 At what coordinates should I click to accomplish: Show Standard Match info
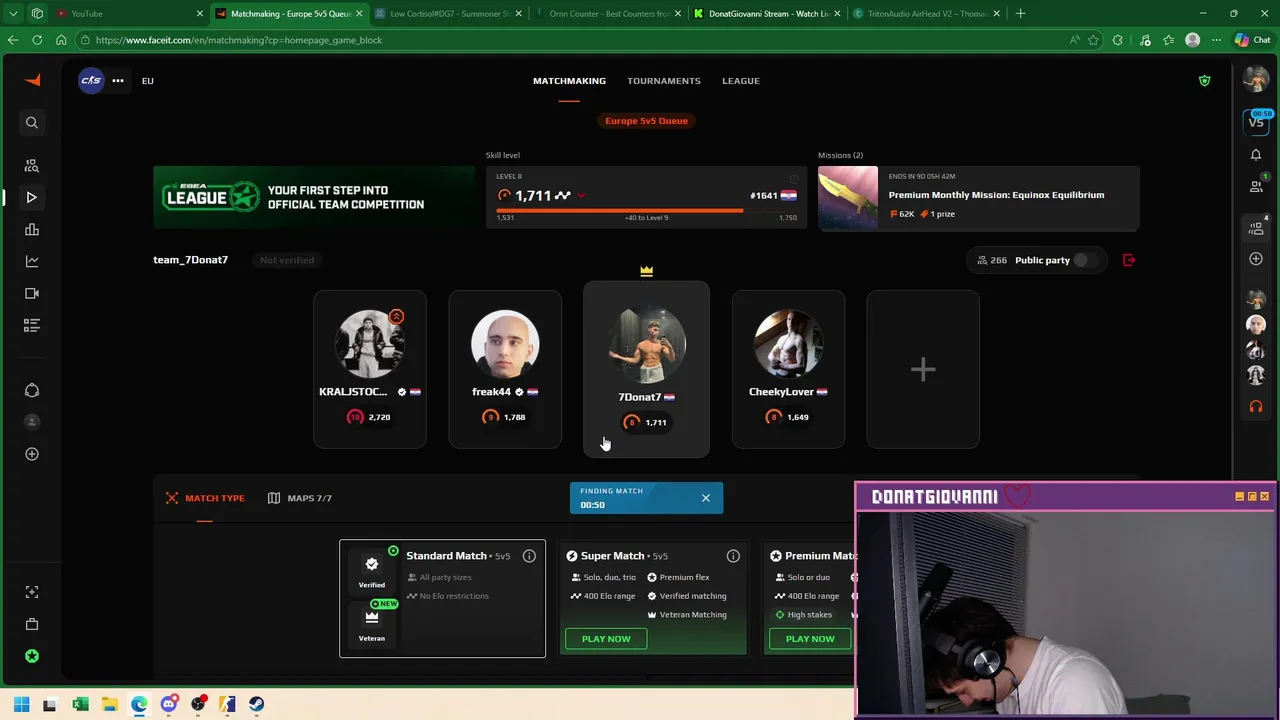(529, 556)
